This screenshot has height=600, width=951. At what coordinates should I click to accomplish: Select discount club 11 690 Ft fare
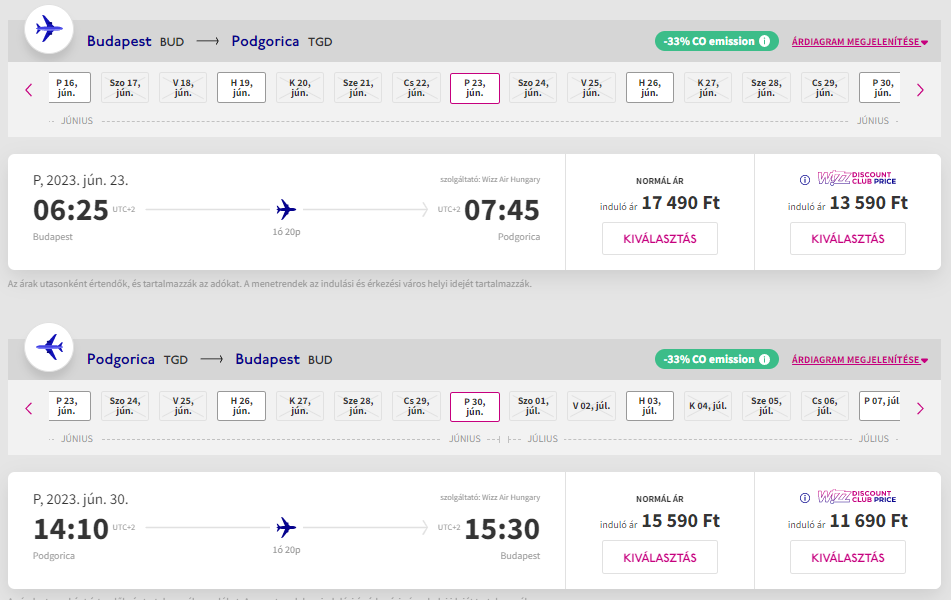coord(847,557)
